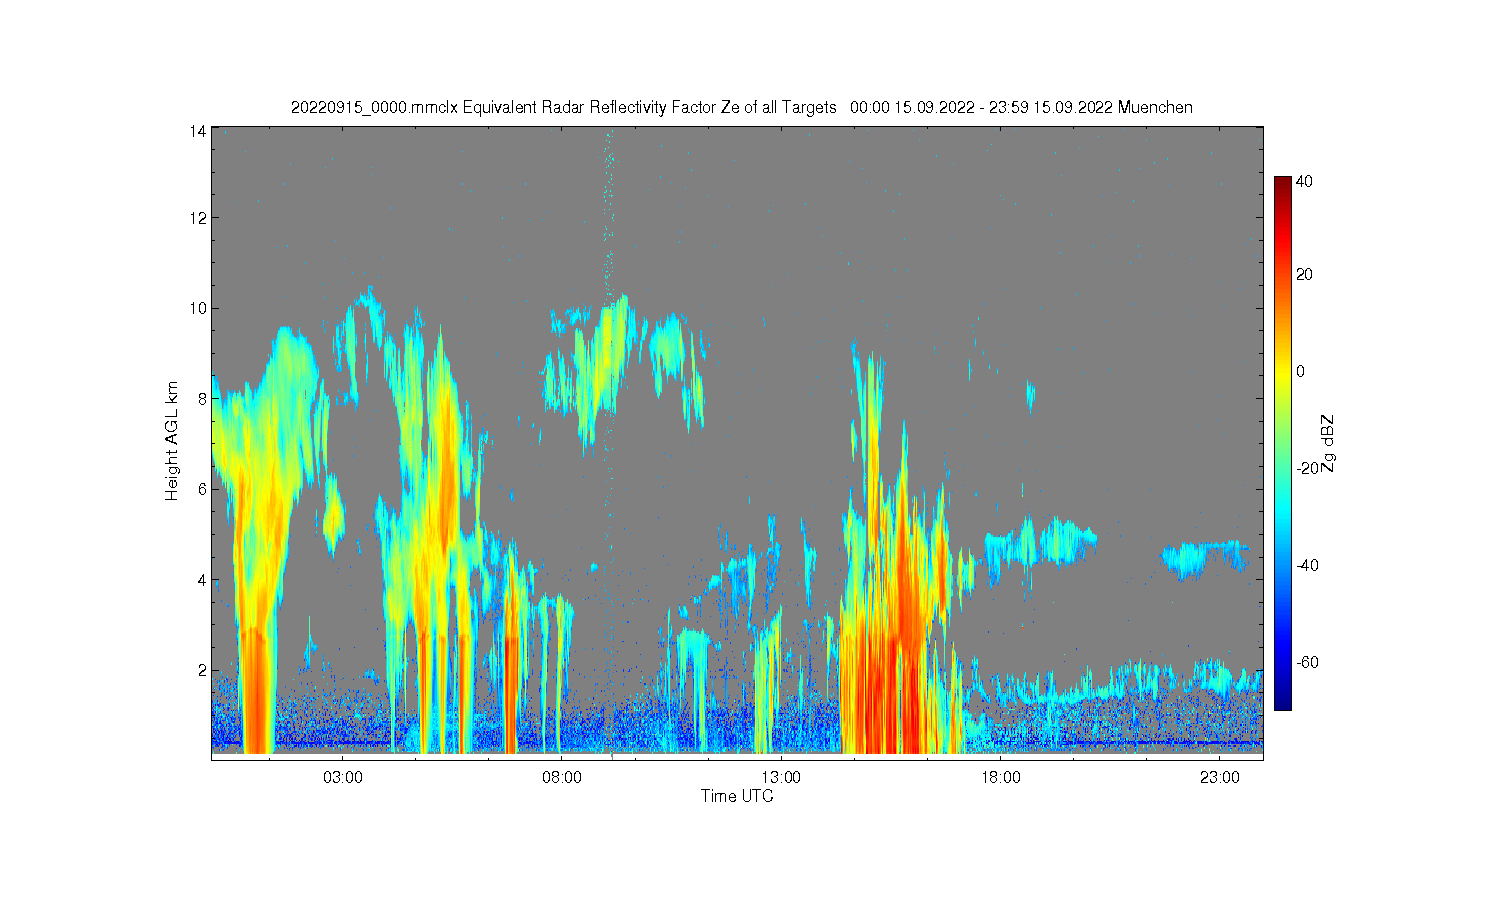Click the 14 km height tick label
1500x900 pixels.
199,131
